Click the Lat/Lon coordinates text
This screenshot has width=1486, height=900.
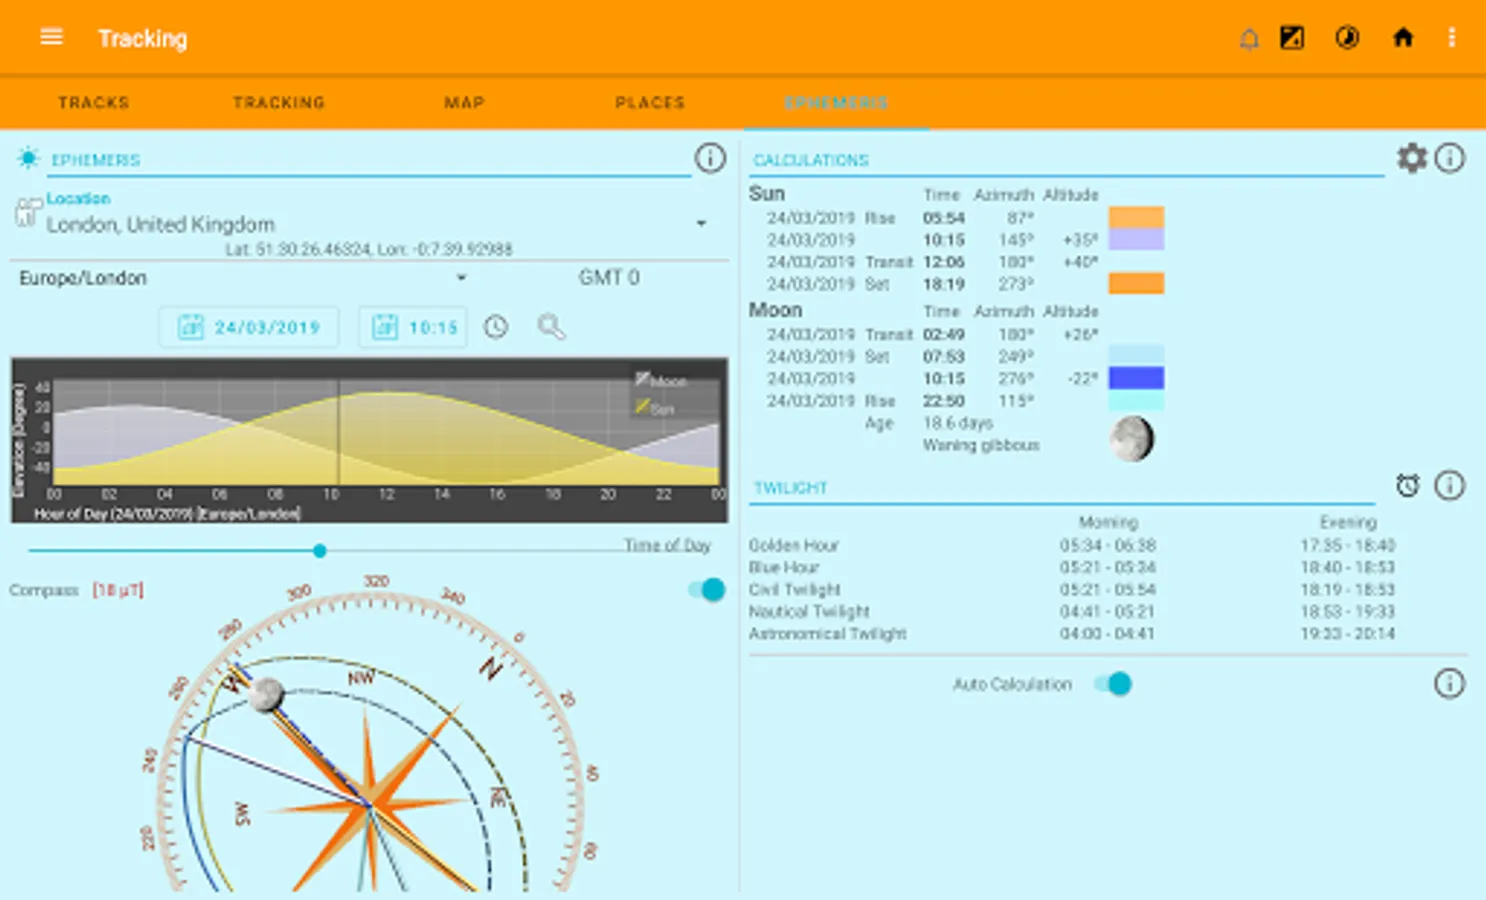pyautogui.click(x=369, y=249)
